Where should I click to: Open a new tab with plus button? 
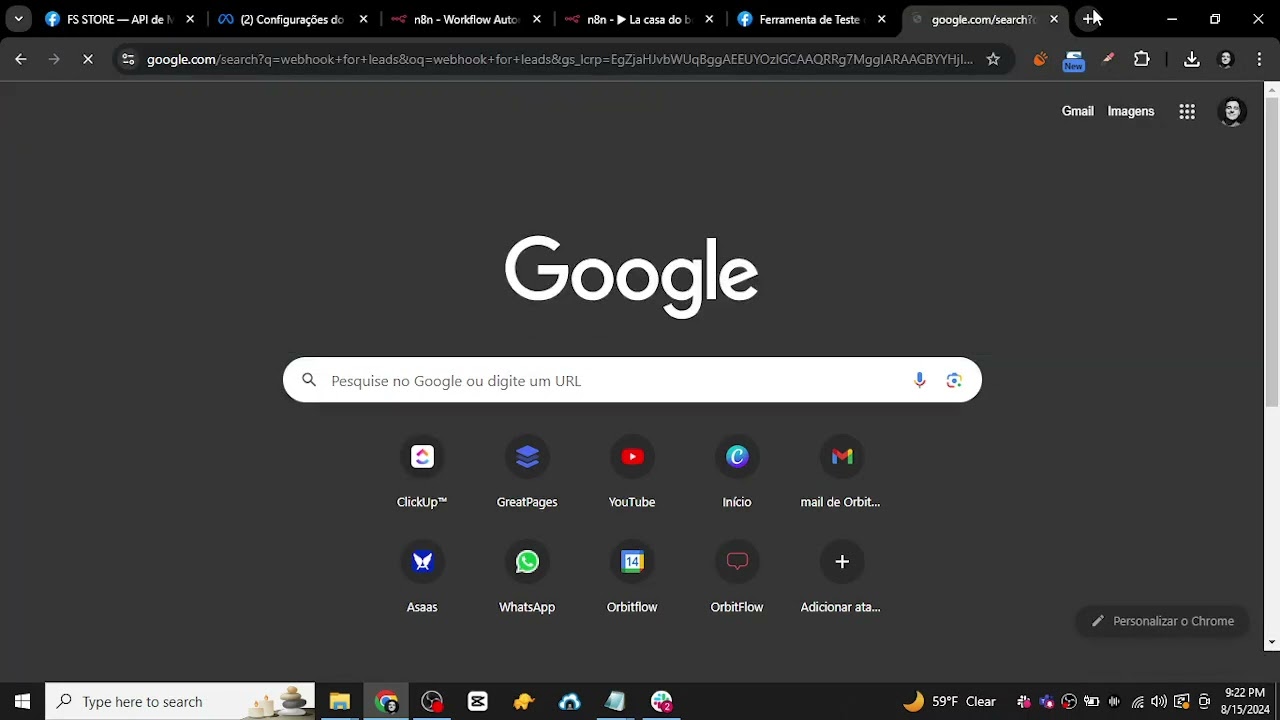pyautogui.click(x=1089, y=19)
